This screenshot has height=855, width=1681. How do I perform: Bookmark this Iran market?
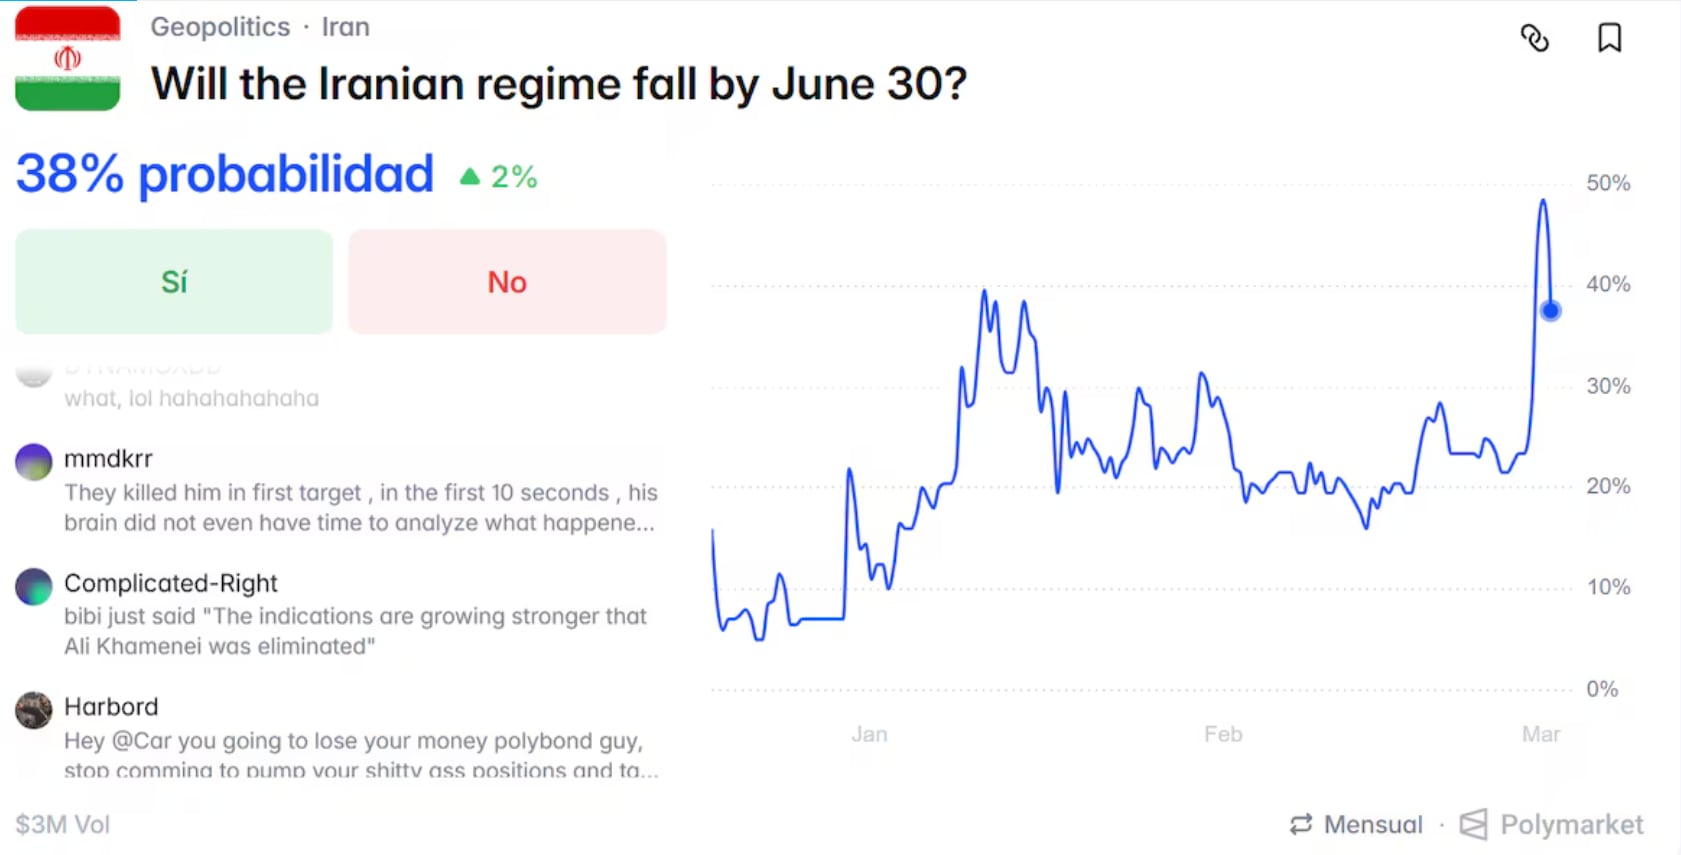(x=1609, y=38)
